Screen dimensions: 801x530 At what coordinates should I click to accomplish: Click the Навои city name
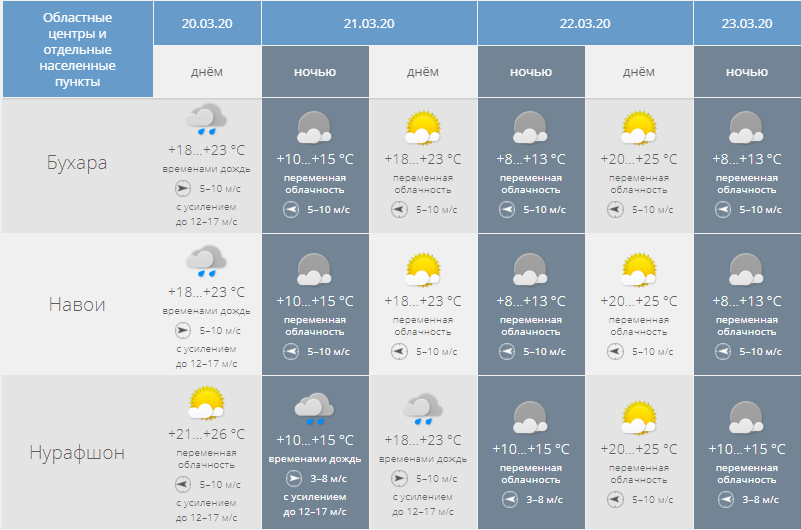pyautogui.click(x=77, y=305)
